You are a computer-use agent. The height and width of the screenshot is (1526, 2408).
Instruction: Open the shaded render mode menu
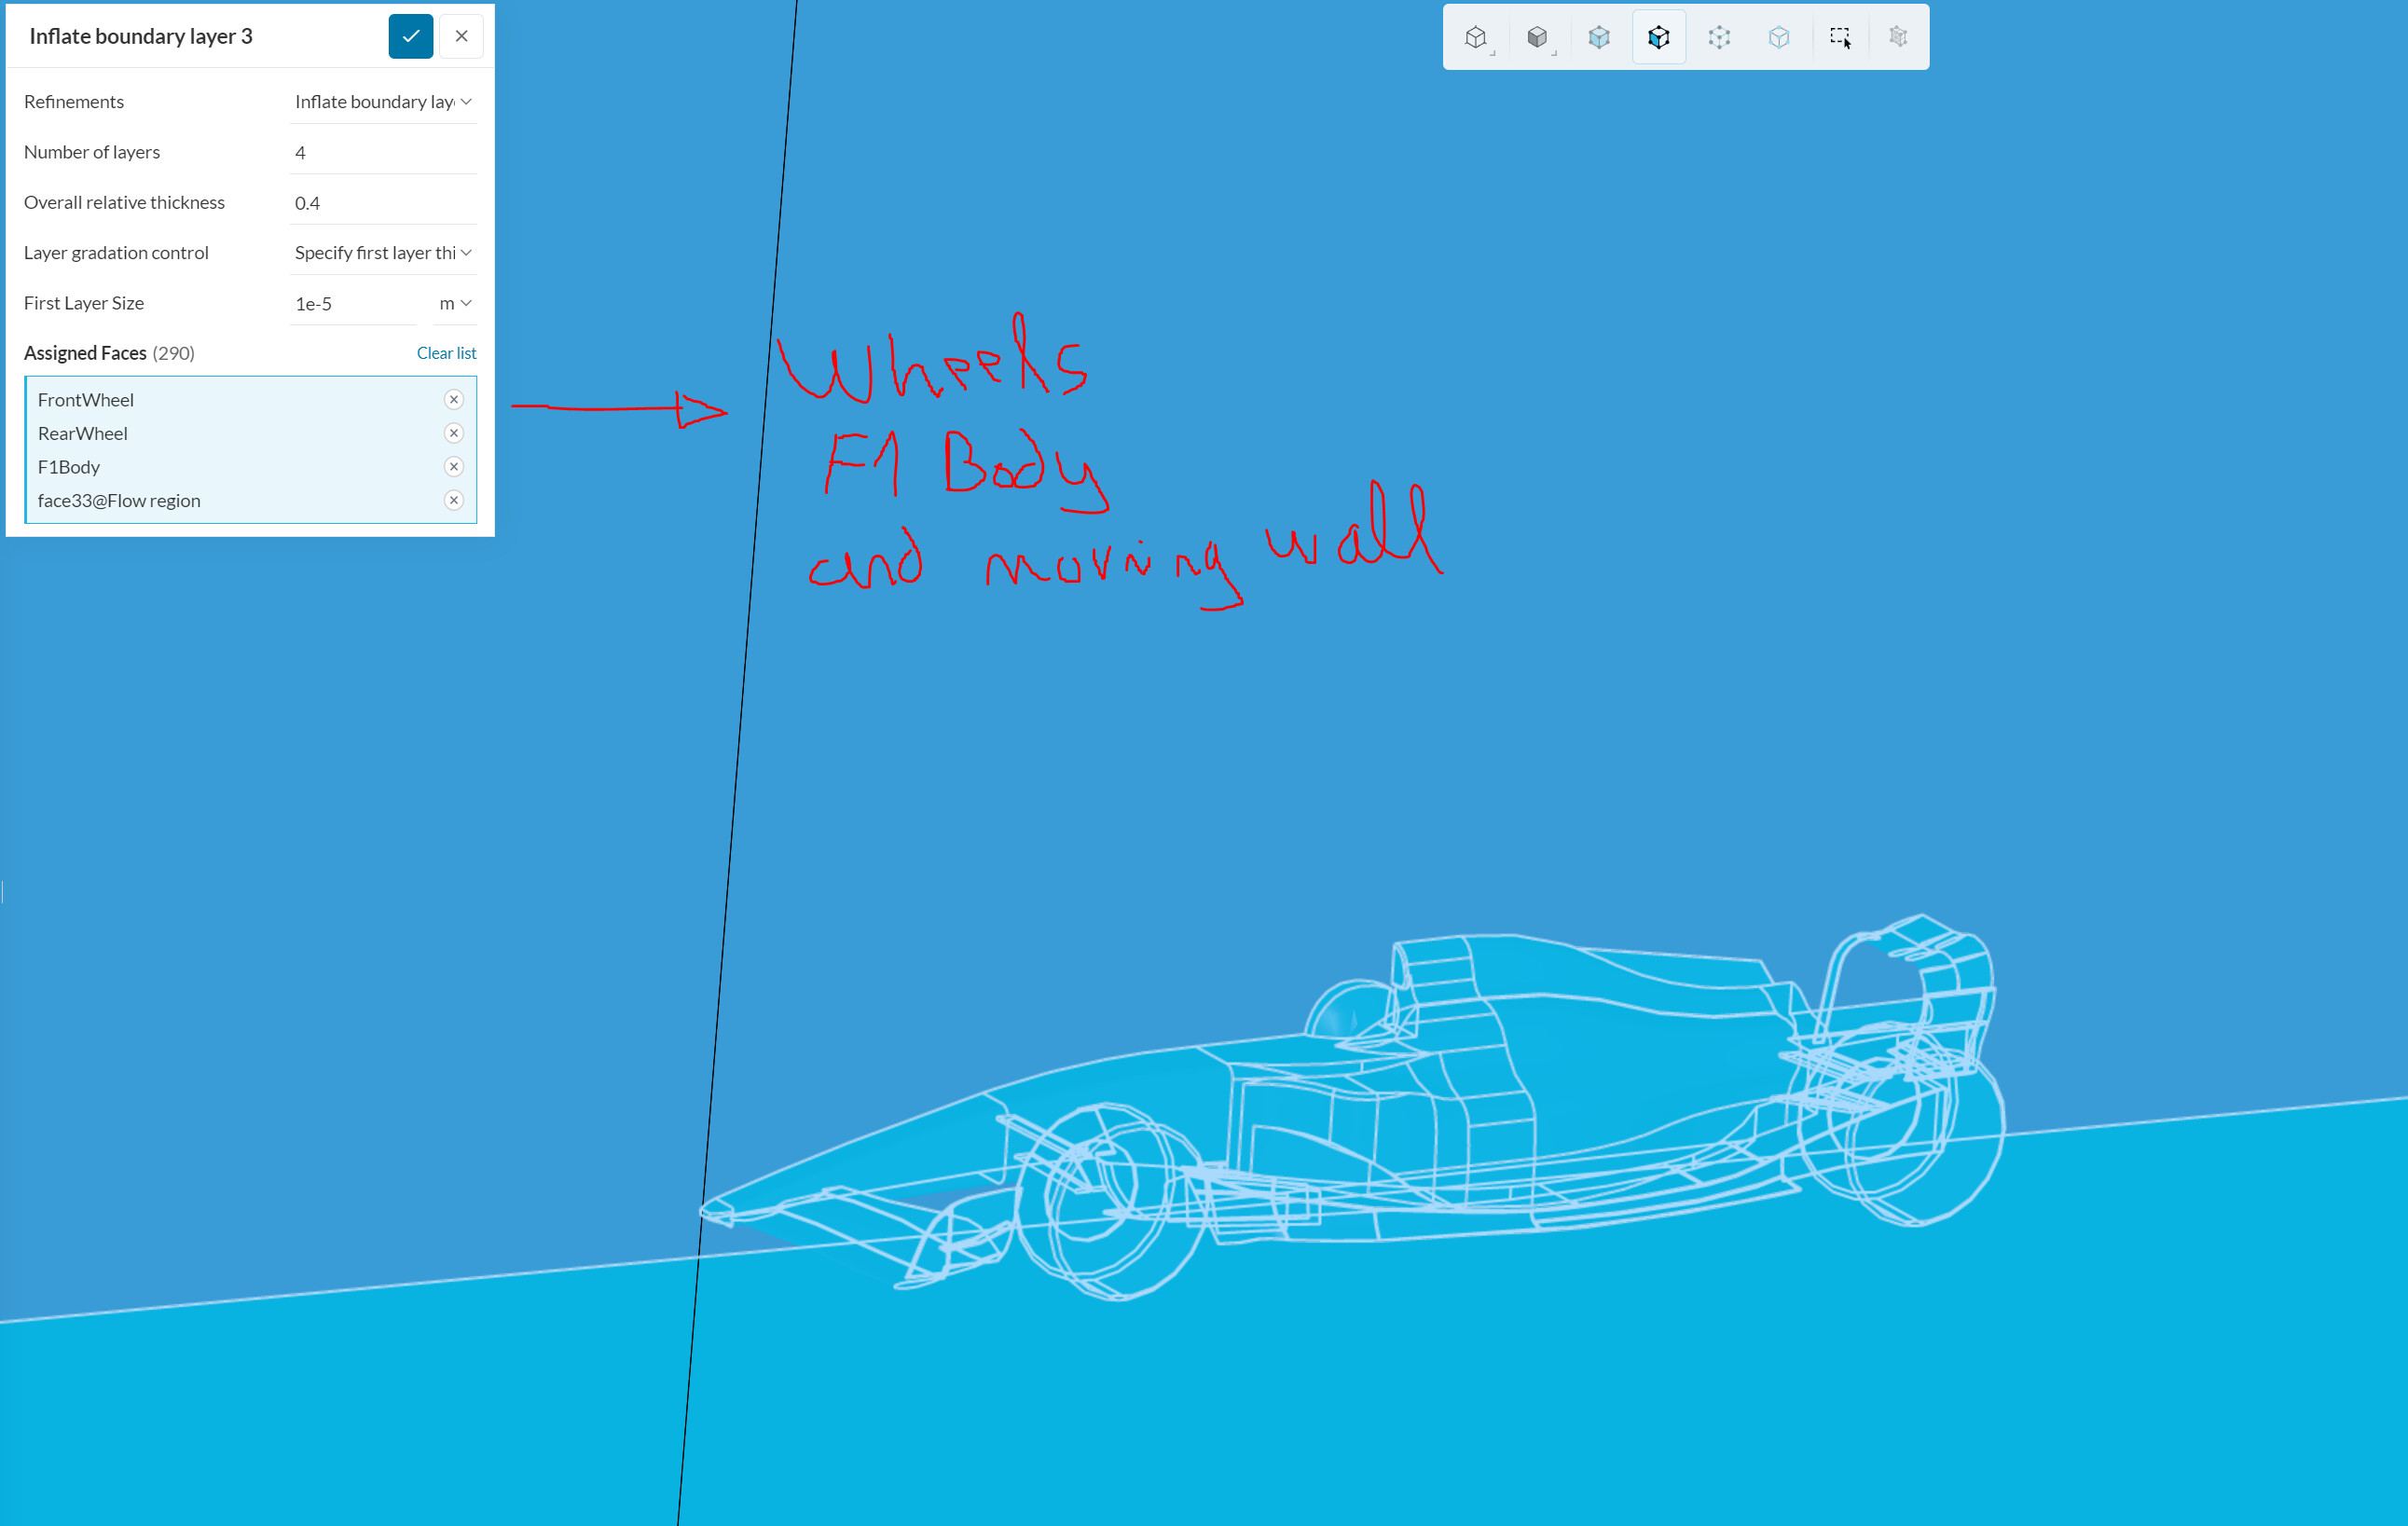(1537, 38)
